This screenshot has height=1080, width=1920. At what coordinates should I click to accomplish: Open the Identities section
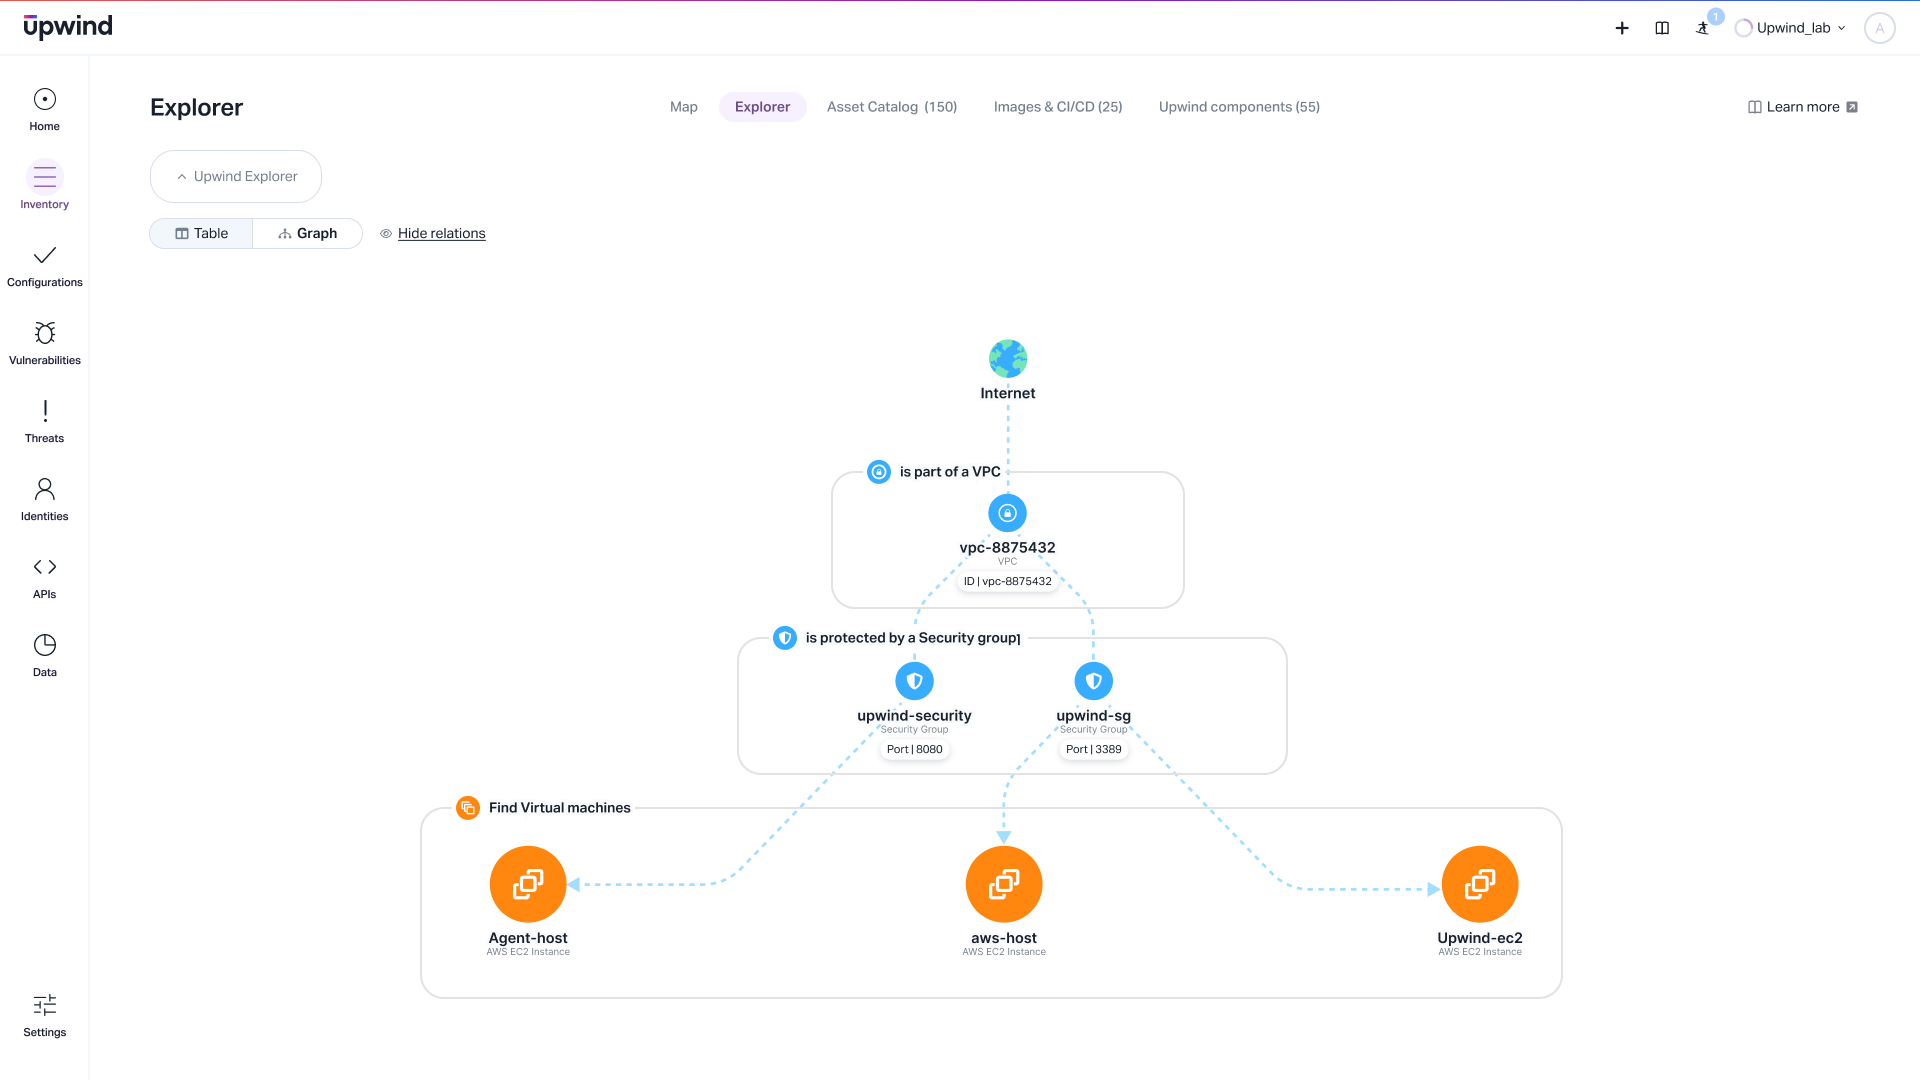45,500
